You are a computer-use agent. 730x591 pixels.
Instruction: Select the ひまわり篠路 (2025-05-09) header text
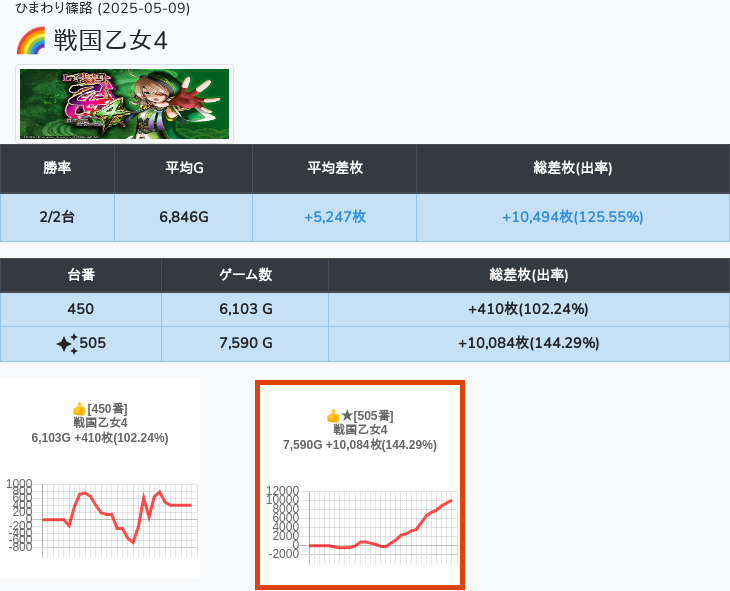(103, 9)
